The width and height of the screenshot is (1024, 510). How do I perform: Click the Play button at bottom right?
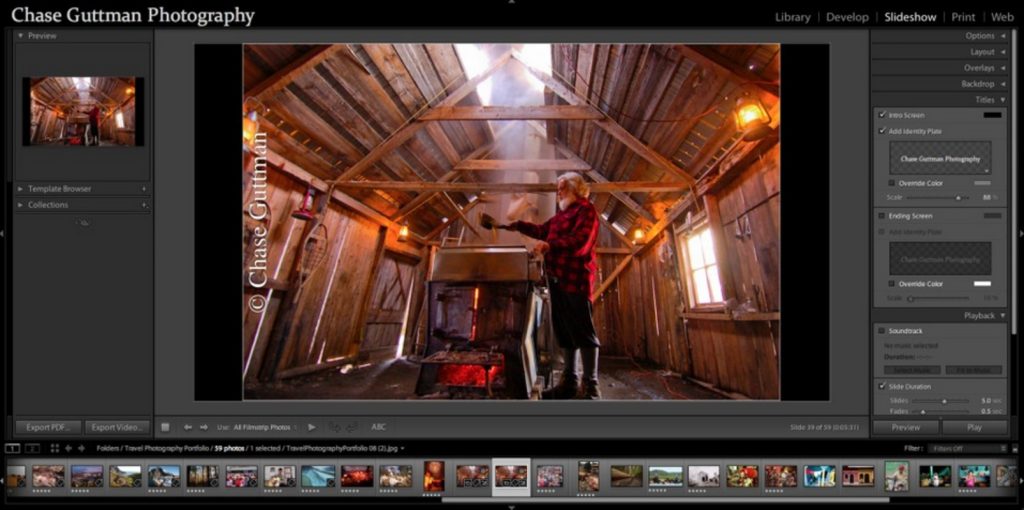[974, 428]
